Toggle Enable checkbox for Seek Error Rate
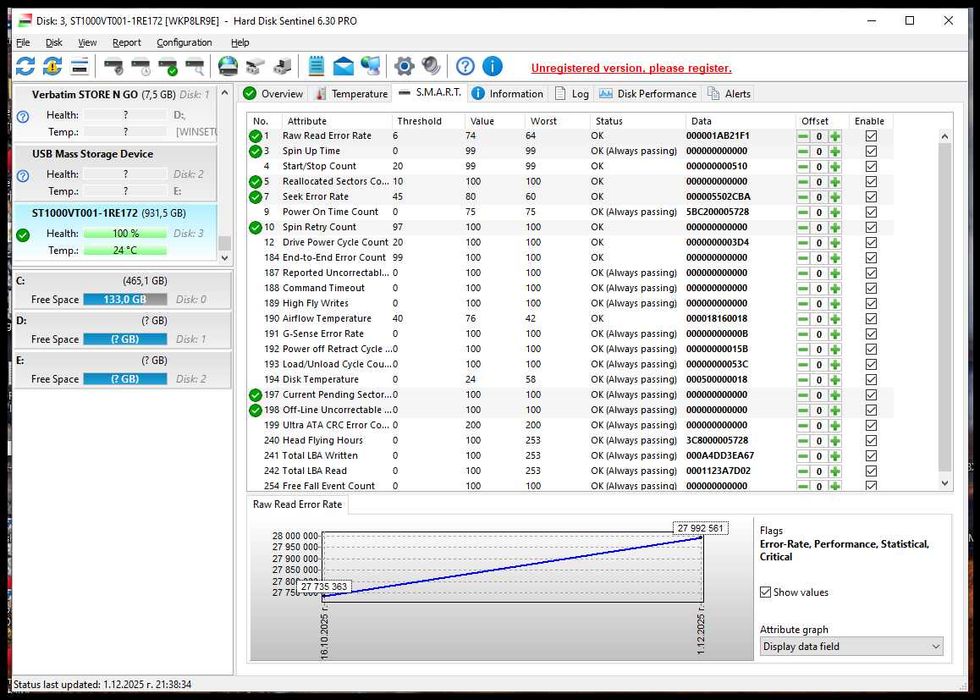The image size is (980, 700). pos(871,197)
